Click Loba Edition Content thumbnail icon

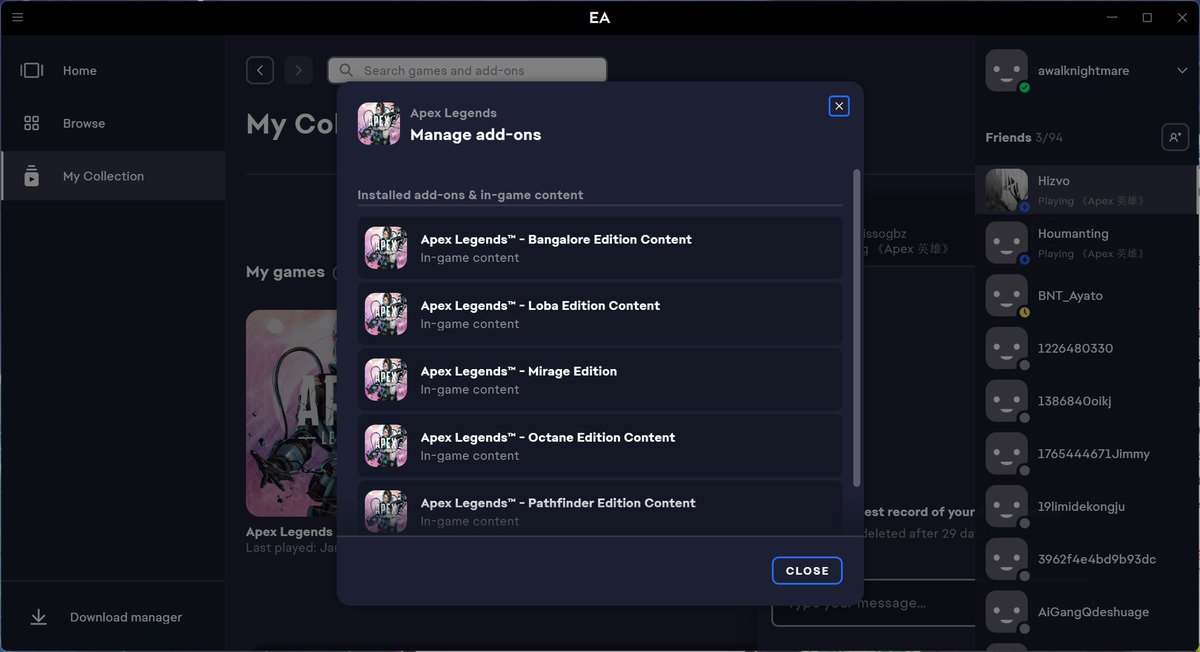[x=386, y=314]
